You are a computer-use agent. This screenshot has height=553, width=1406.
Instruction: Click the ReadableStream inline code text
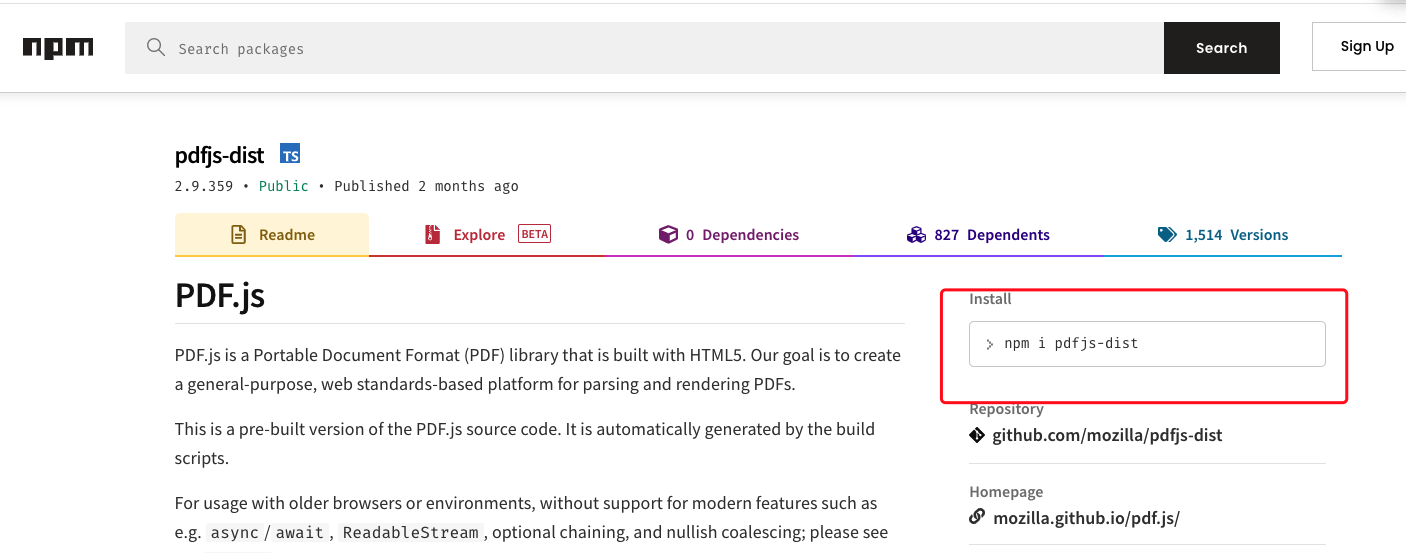pyautogui.click(x=410, y=533)
